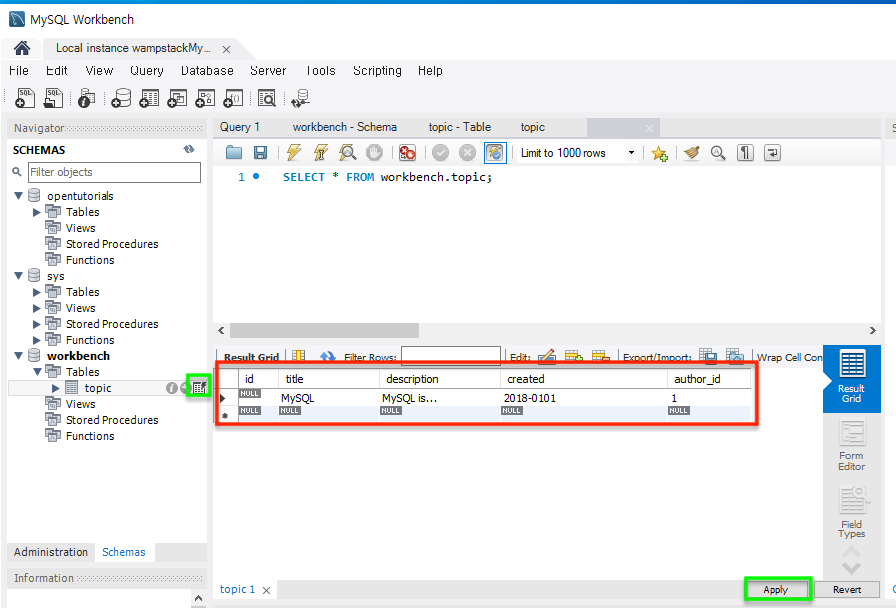Click the Apply button
The height and width of the screenshot is (608, 896).
pos(775,590)
